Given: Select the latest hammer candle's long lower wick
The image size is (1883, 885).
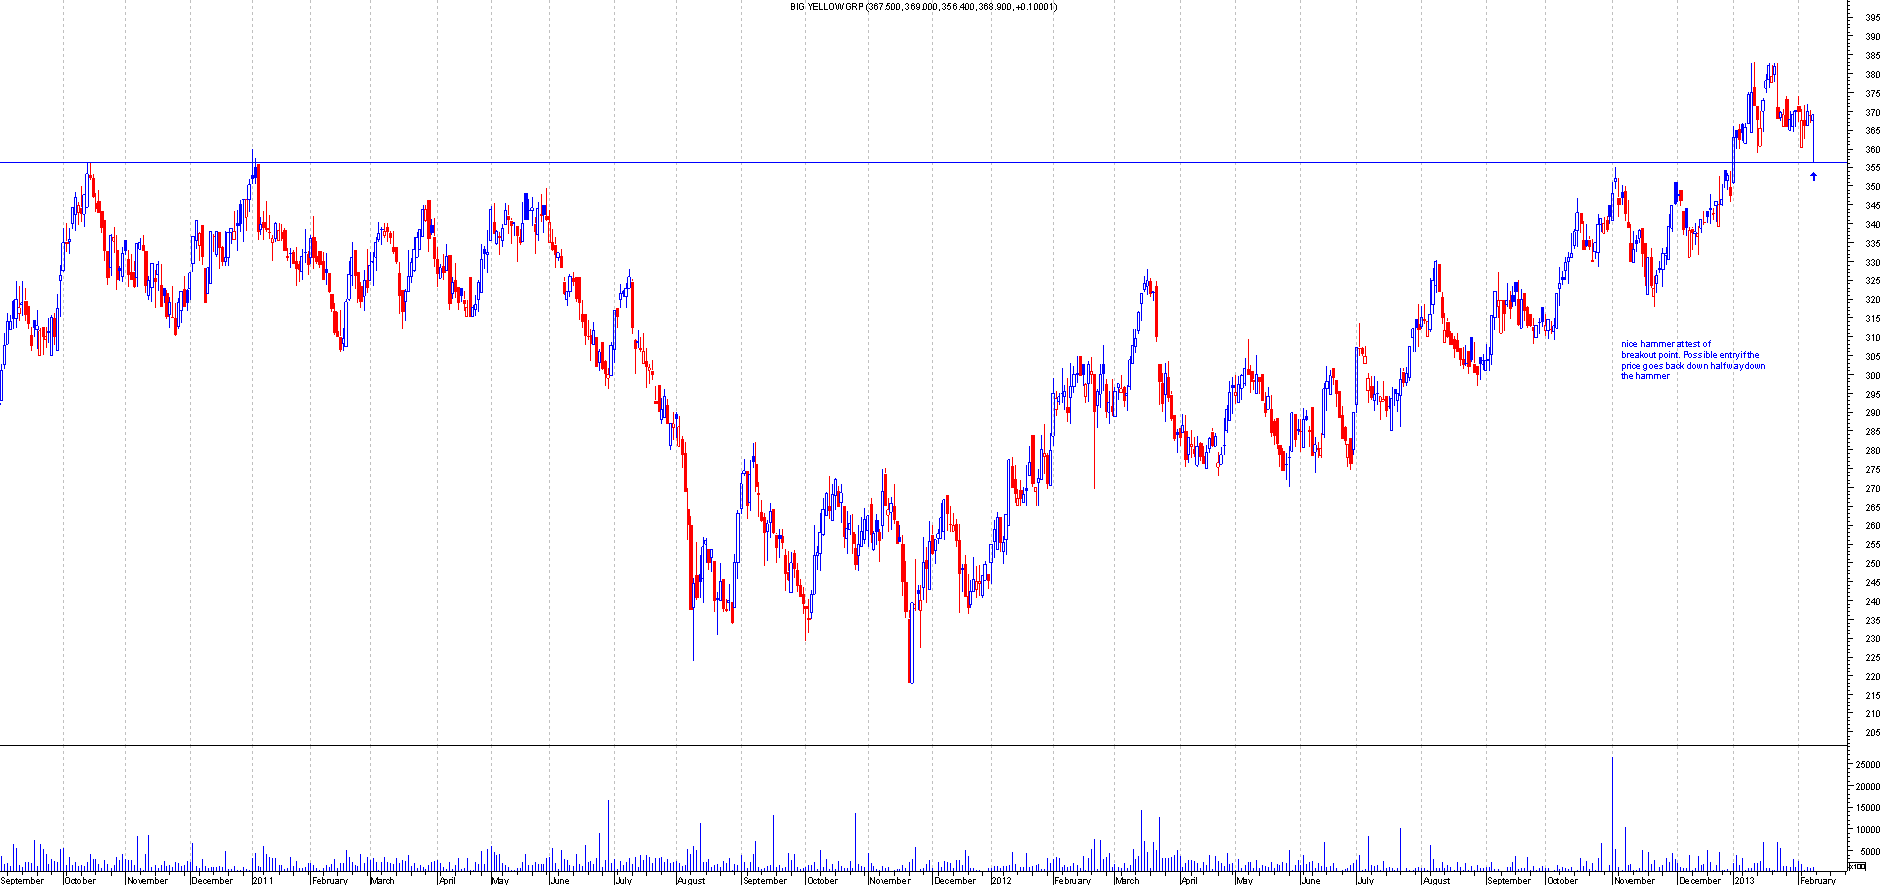Looking at the screenshot, I should (1813, 145).
